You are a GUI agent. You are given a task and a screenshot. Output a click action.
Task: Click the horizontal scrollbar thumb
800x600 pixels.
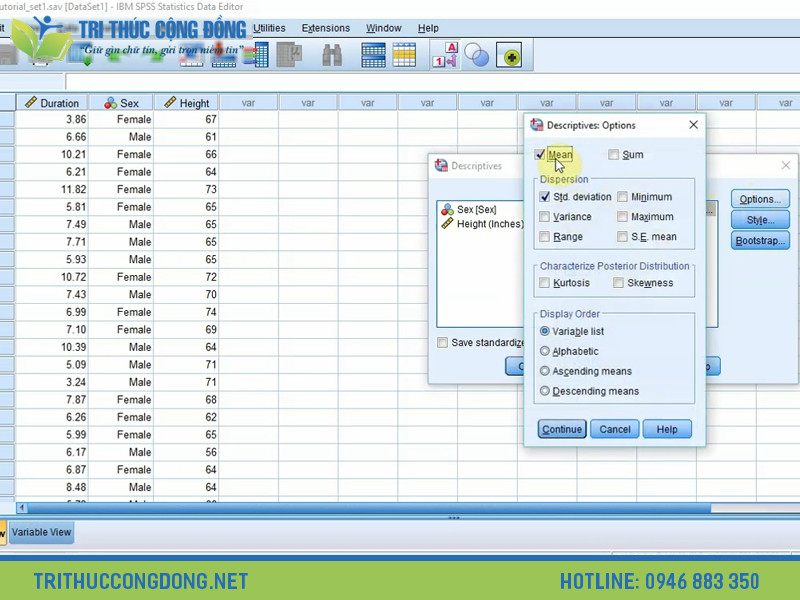pyautogui.click(x=369, y=508)
